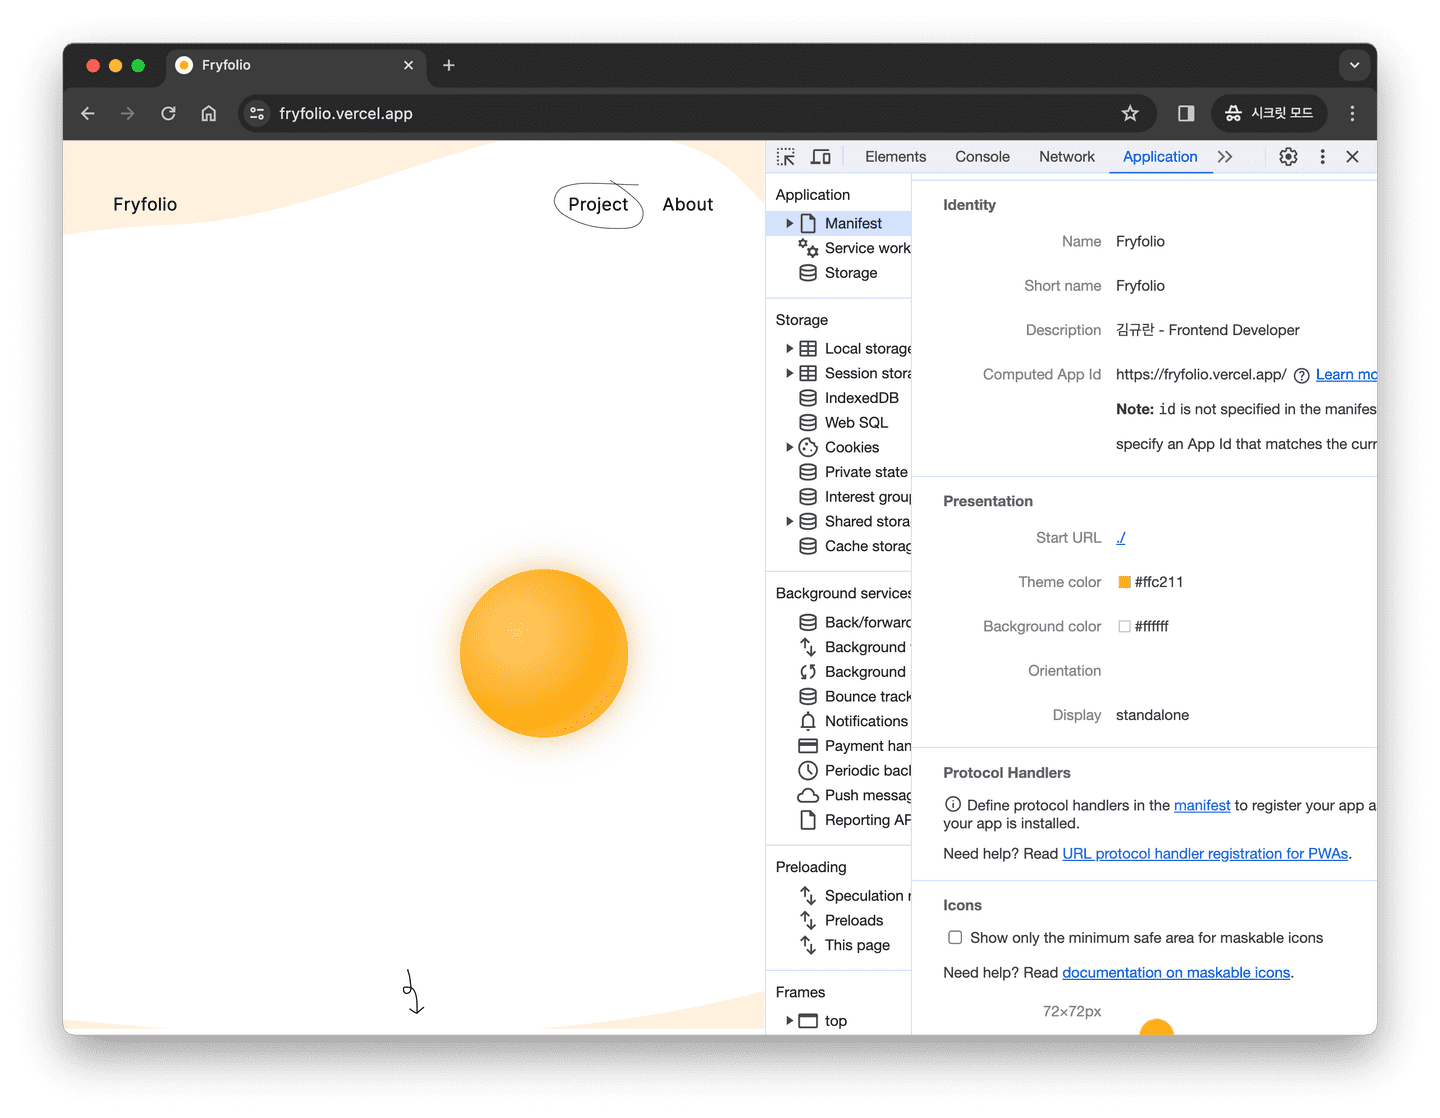Expand the Manifest tree item

coord(790,223)
